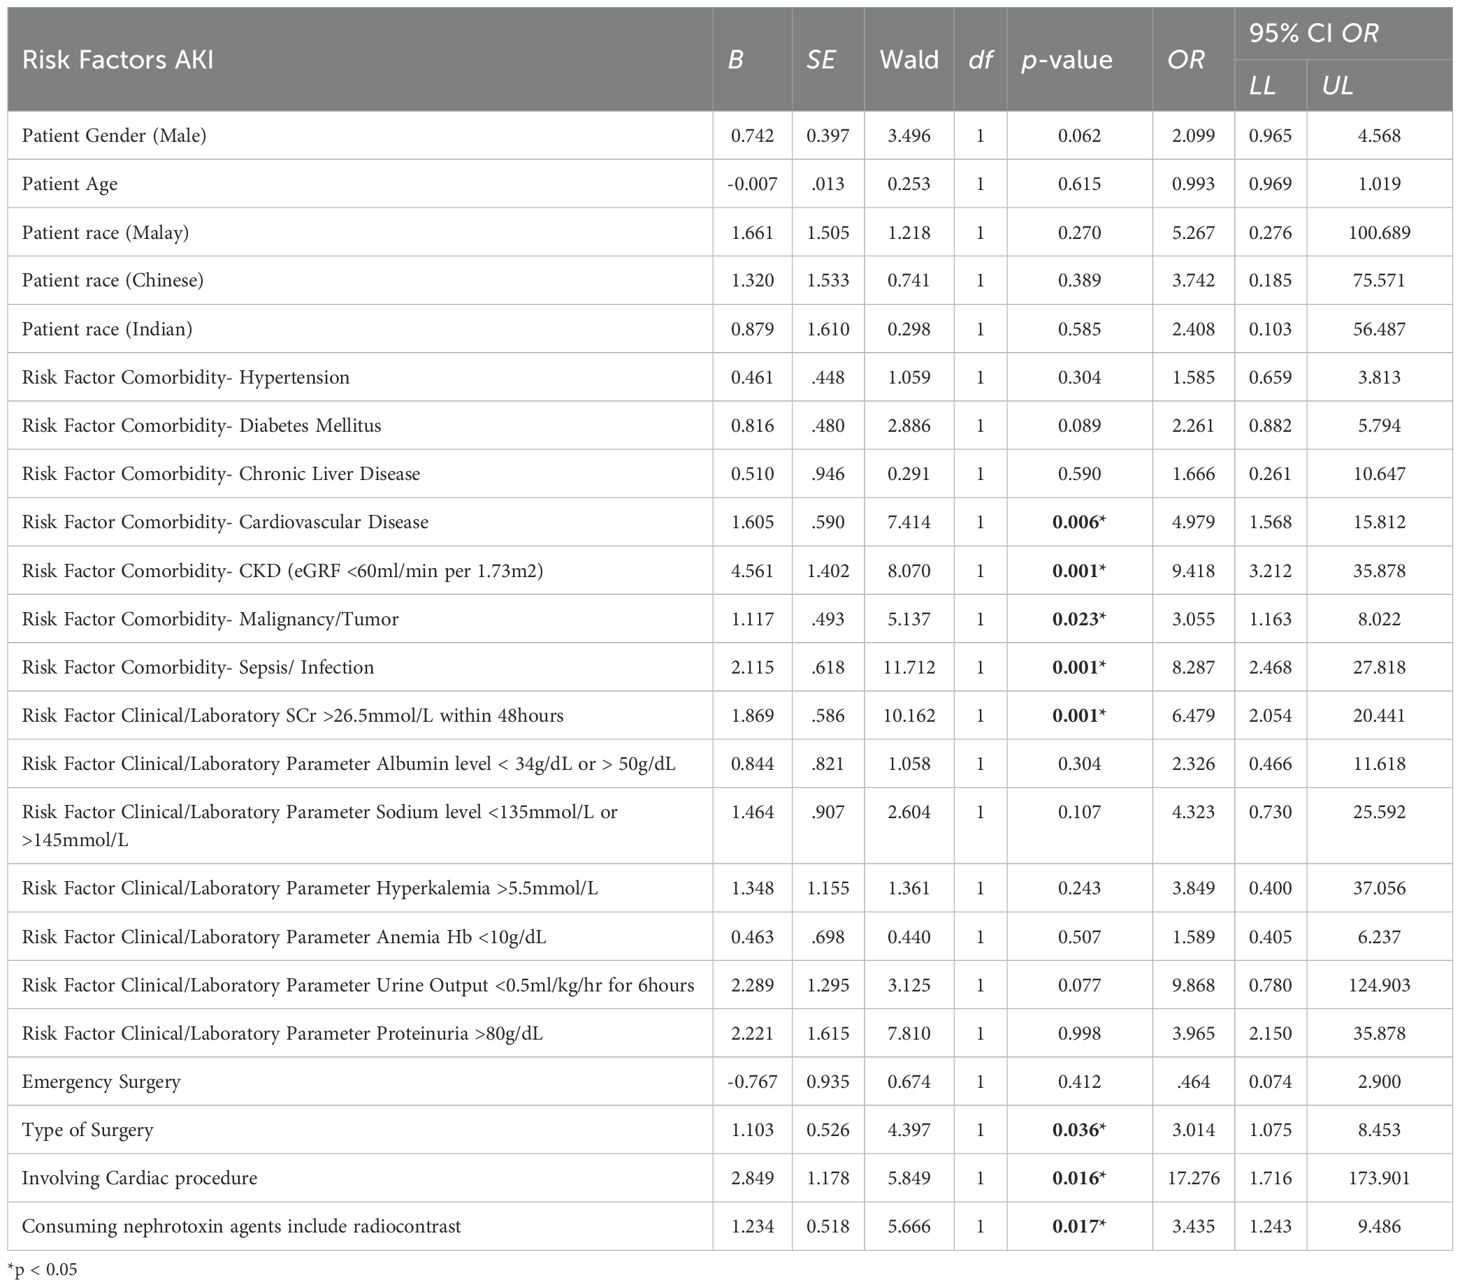
Task: Select the p-value 0.023* for Malignancy/Tumor
Action: pos(1079,619)
